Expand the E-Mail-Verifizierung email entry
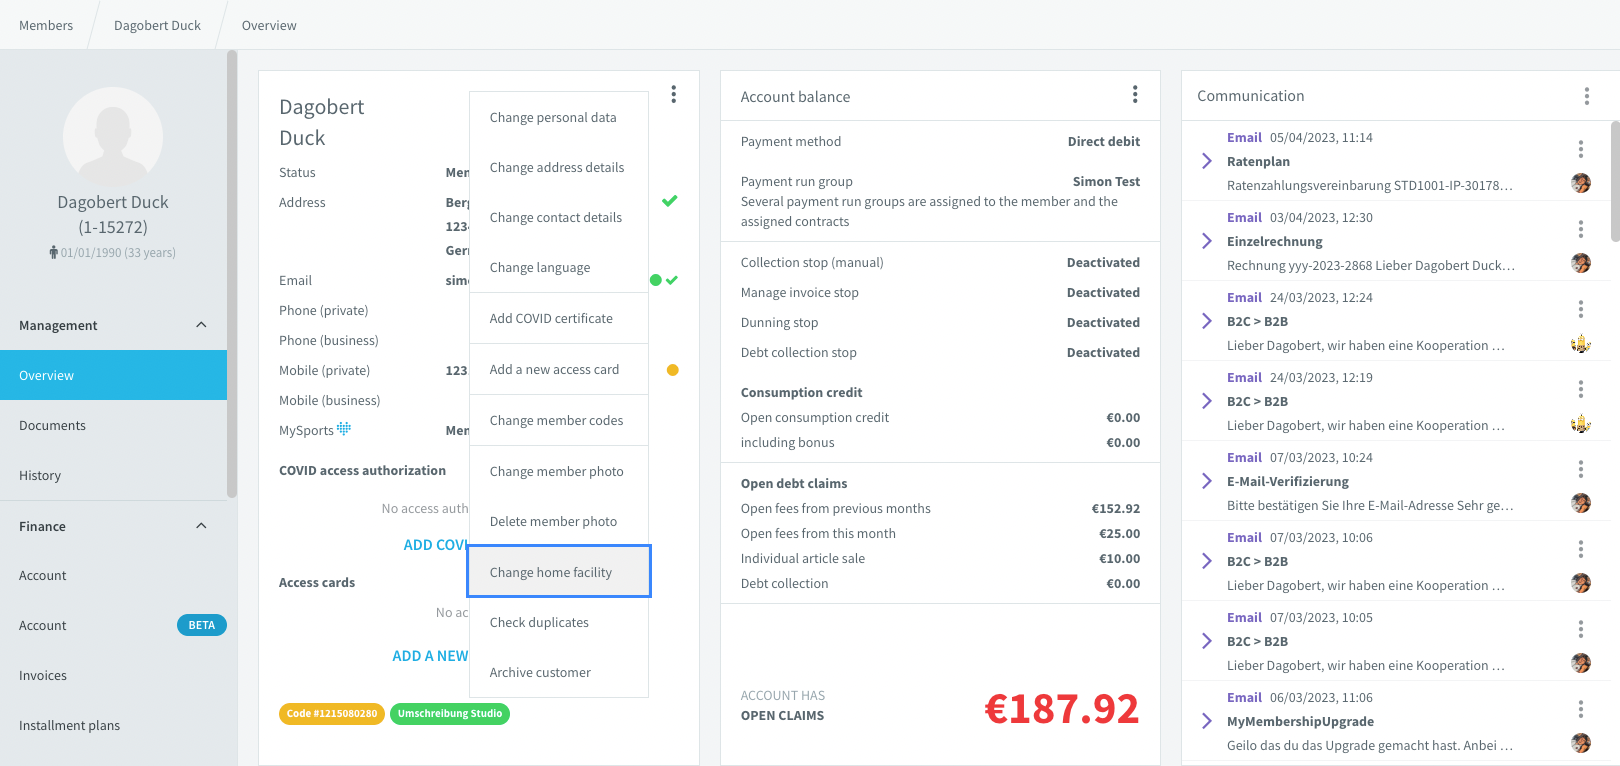1620x766 pixels. pos(1207,481)
